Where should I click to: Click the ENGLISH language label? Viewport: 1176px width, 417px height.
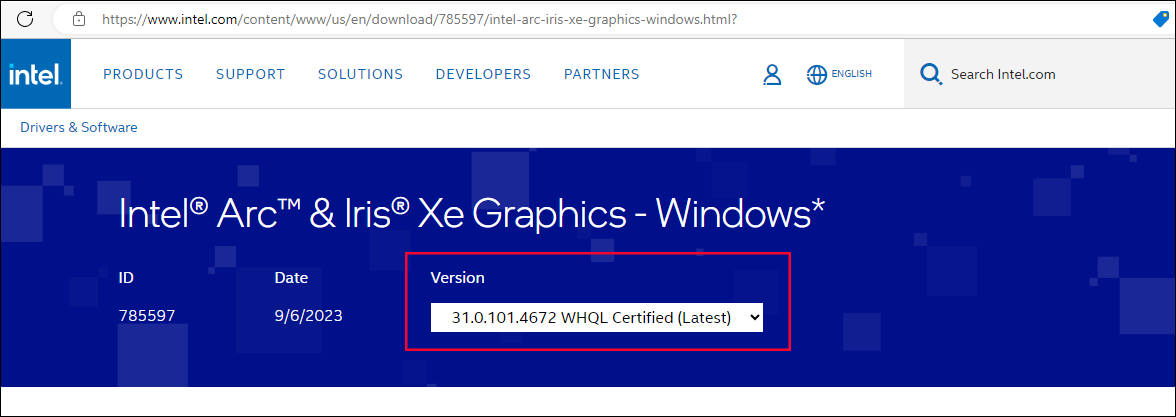point(852,74)
